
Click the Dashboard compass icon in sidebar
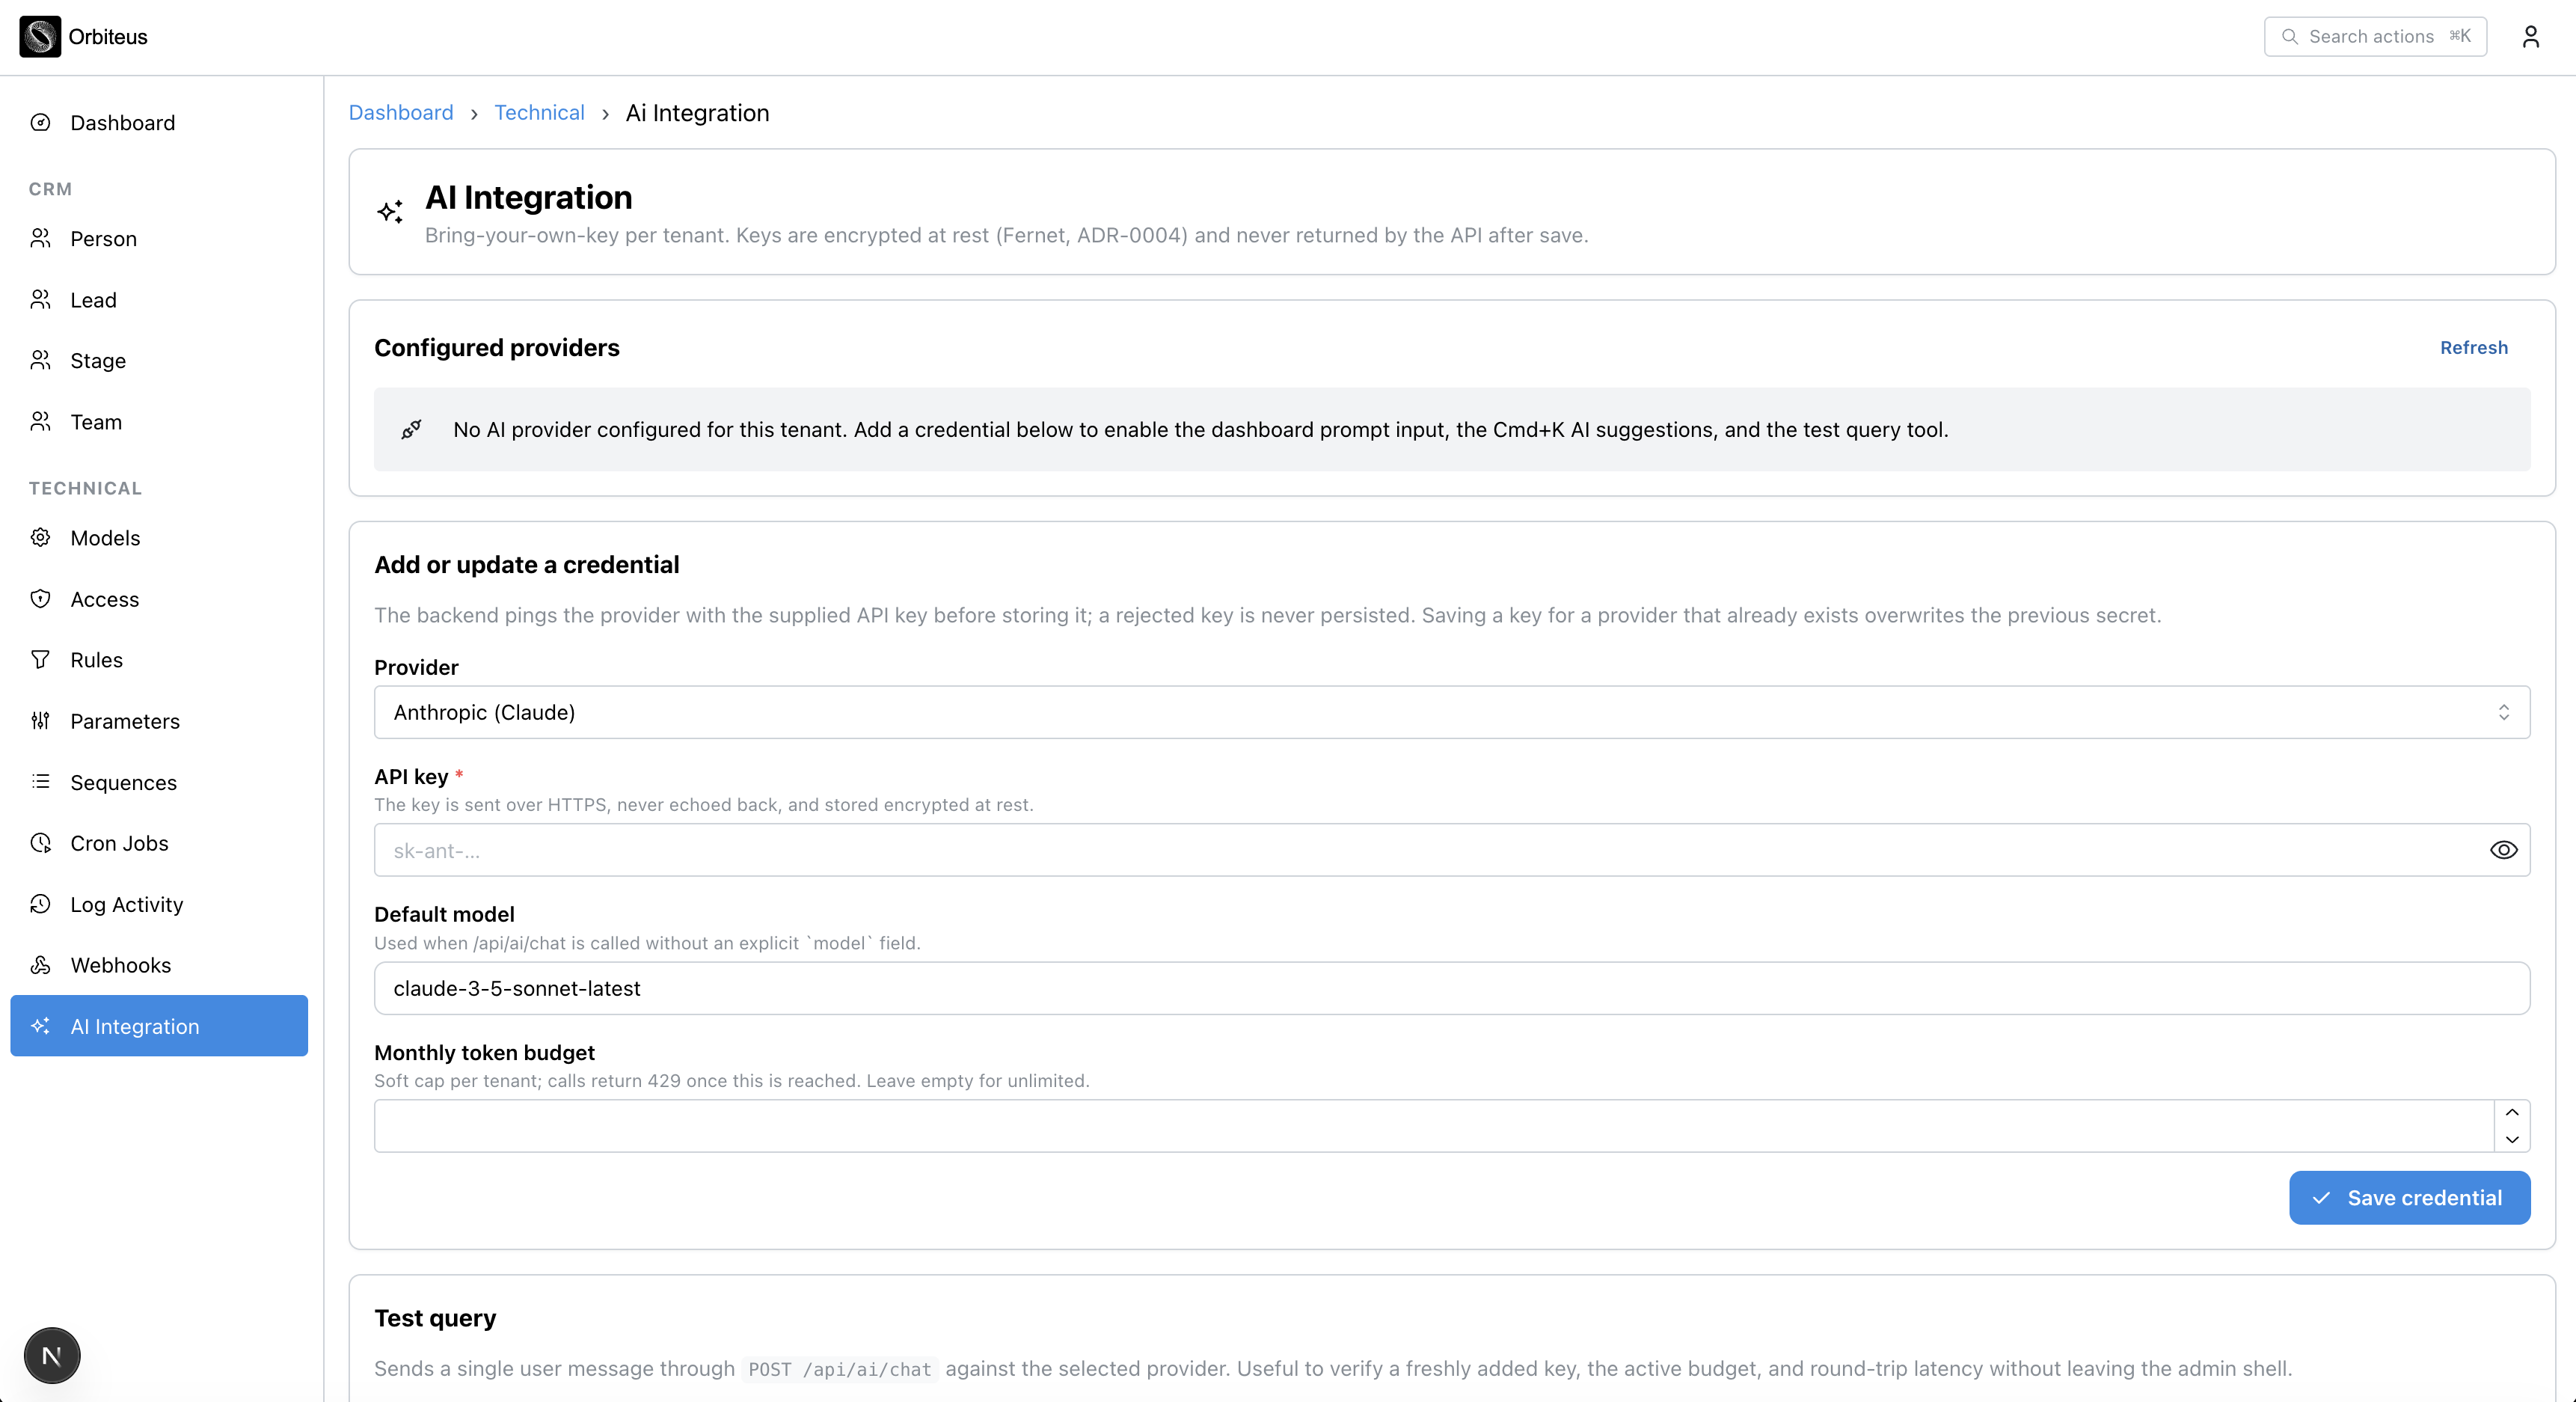(41, 123)
